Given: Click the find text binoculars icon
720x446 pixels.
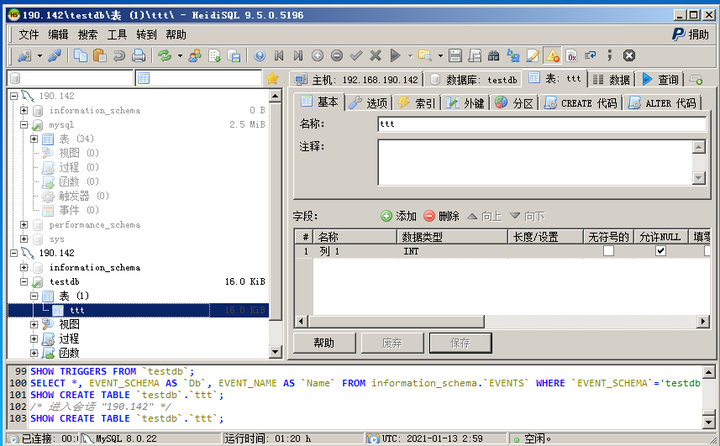Looking at the screenshot, I should pyautogui.click(x=494, y=56).
